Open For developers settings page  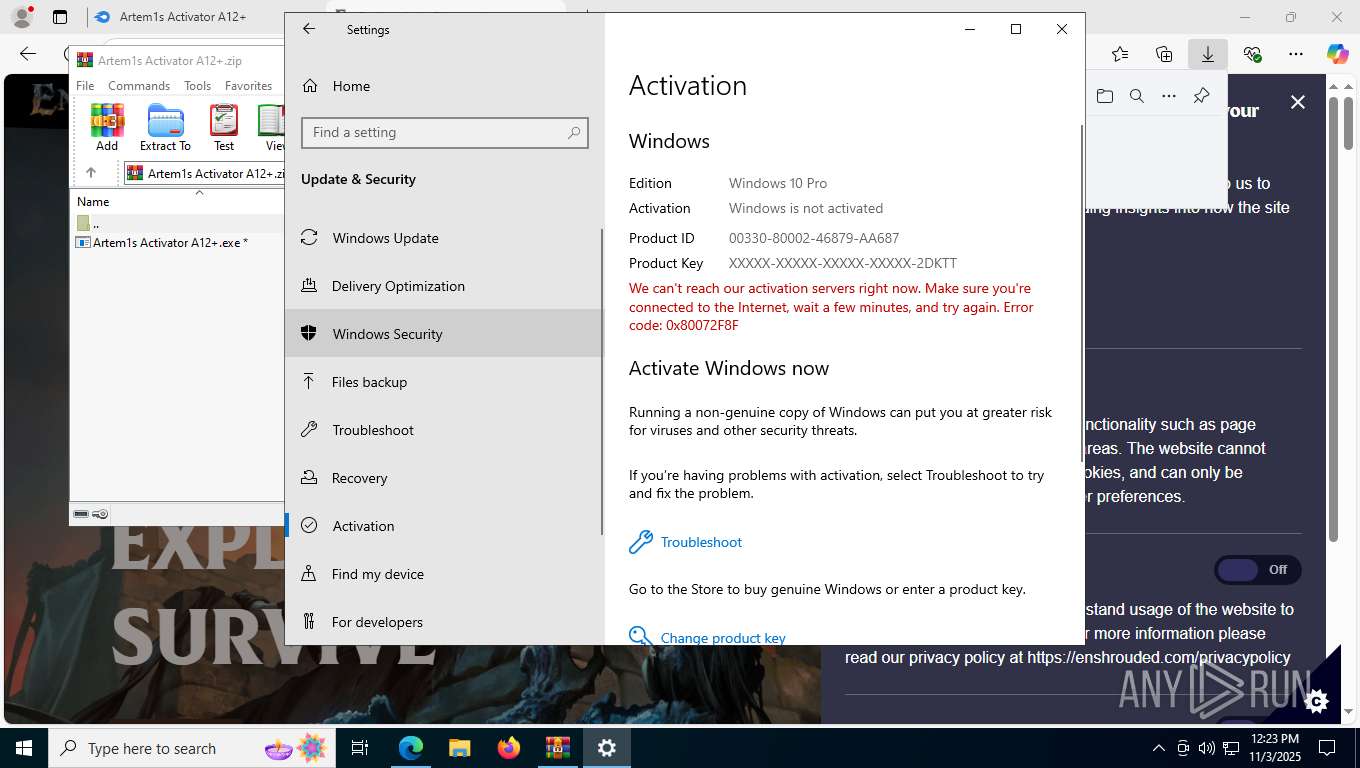(x=445, y=622)
